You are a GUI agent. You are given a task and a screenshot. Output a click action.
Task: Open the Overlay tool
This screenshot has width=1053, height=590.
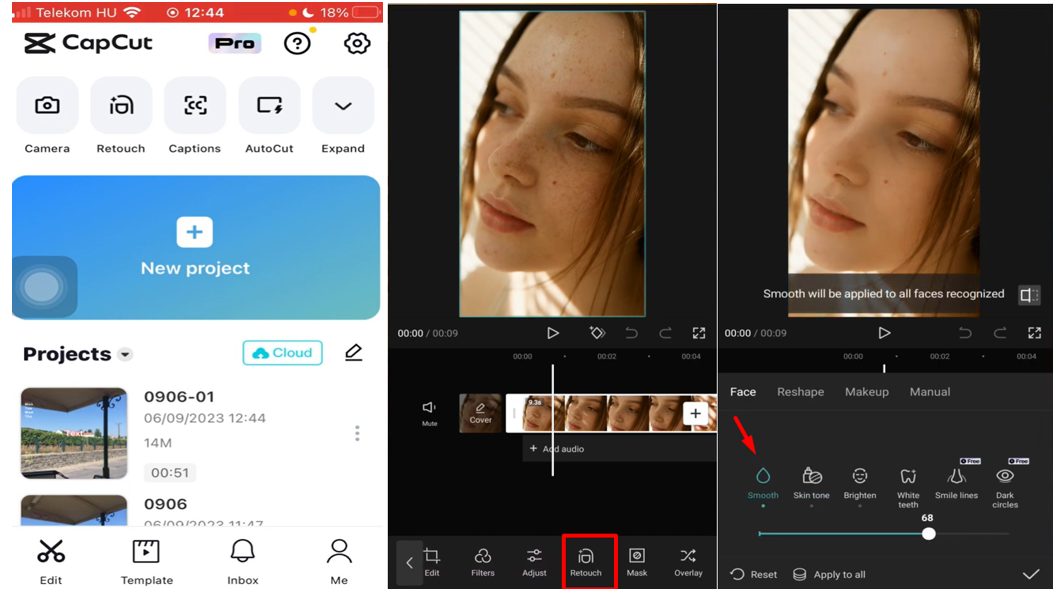(x=688, y=562)
